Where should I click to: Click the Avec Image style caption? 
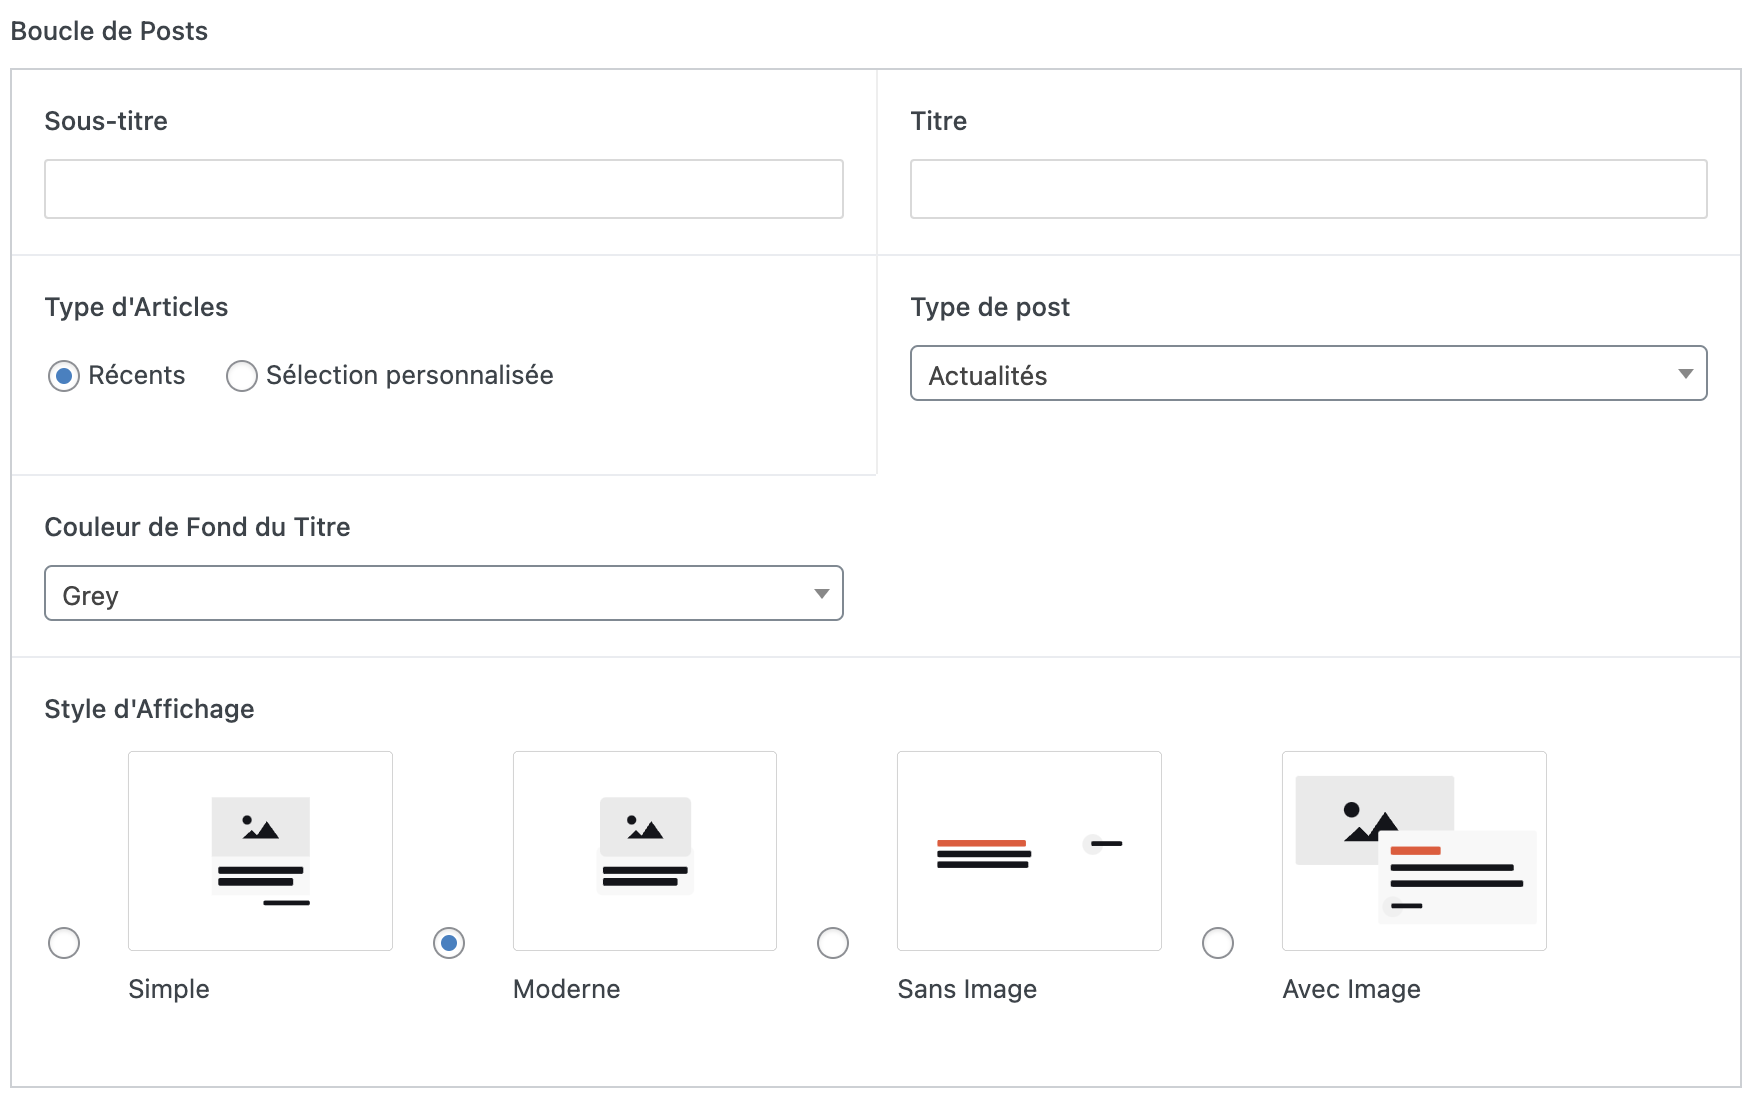pos(1351,989)
